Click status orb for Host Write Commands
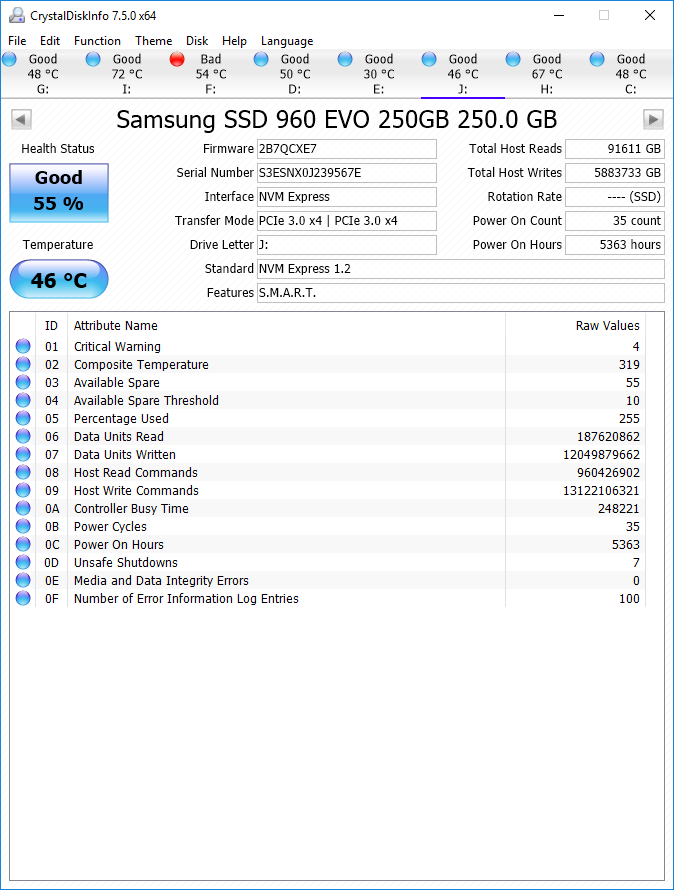The width and height of the screenshot is (674, 890). click(23, 490)
